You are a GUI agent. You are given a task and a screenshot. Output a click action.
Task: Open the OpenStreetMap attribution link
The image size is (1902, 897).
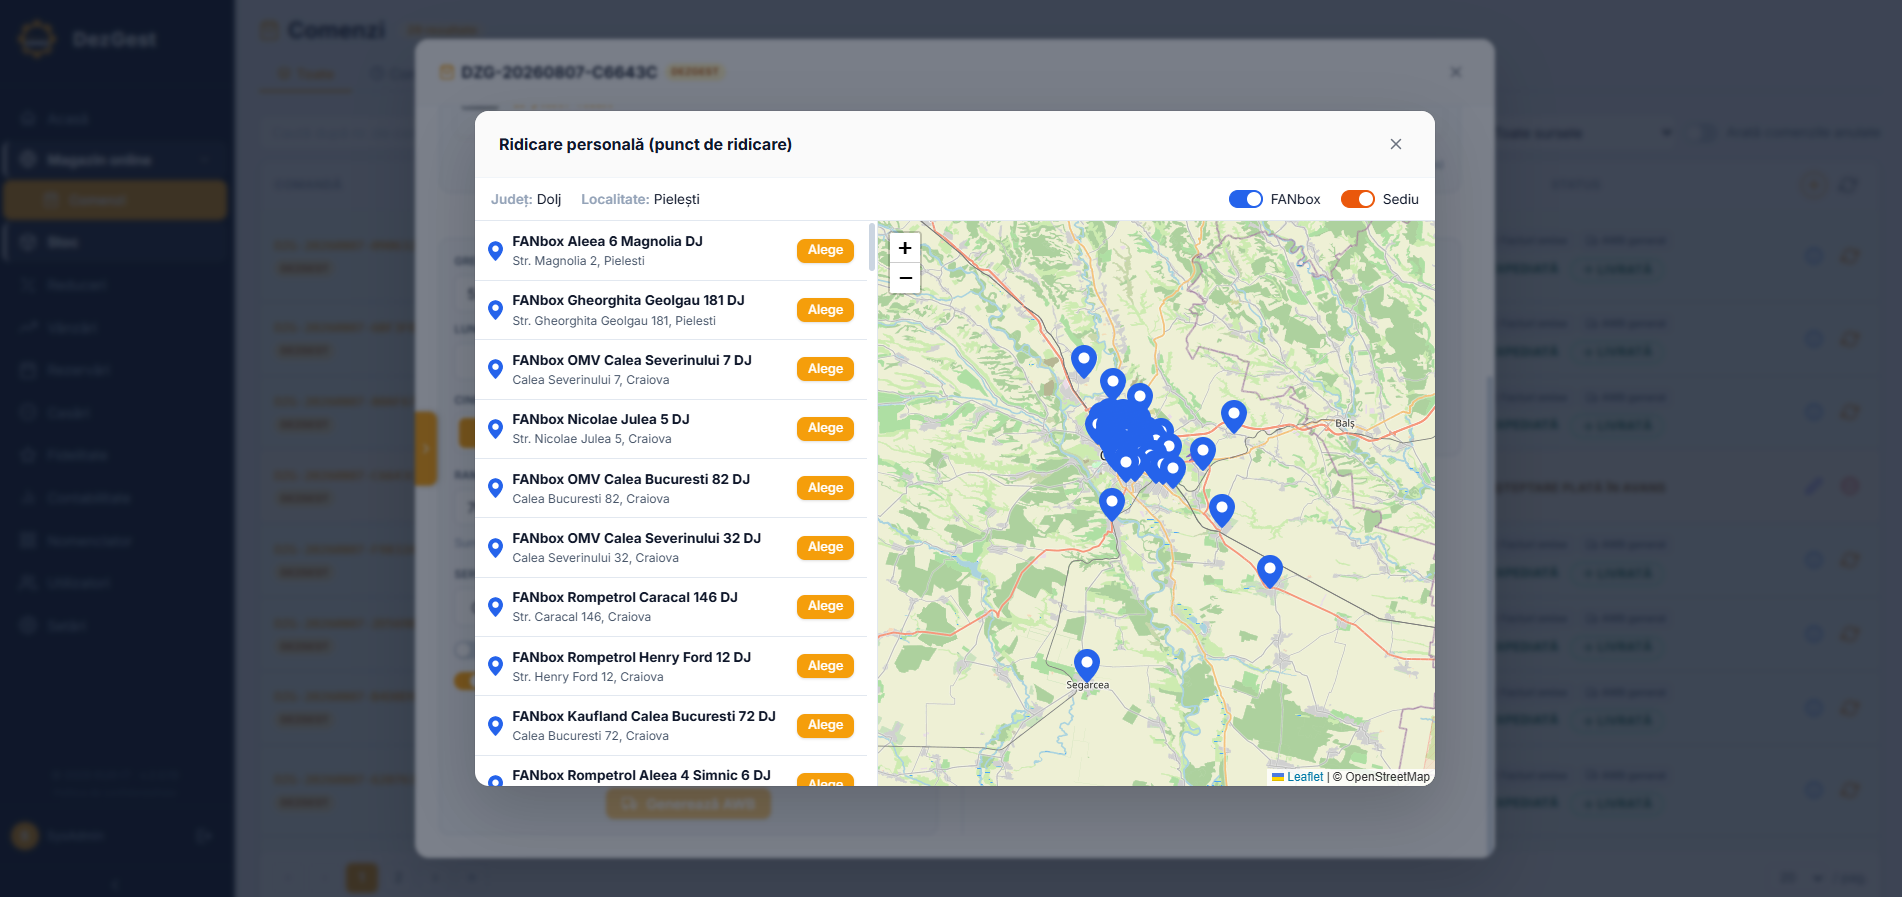[x=1388, y=777]
